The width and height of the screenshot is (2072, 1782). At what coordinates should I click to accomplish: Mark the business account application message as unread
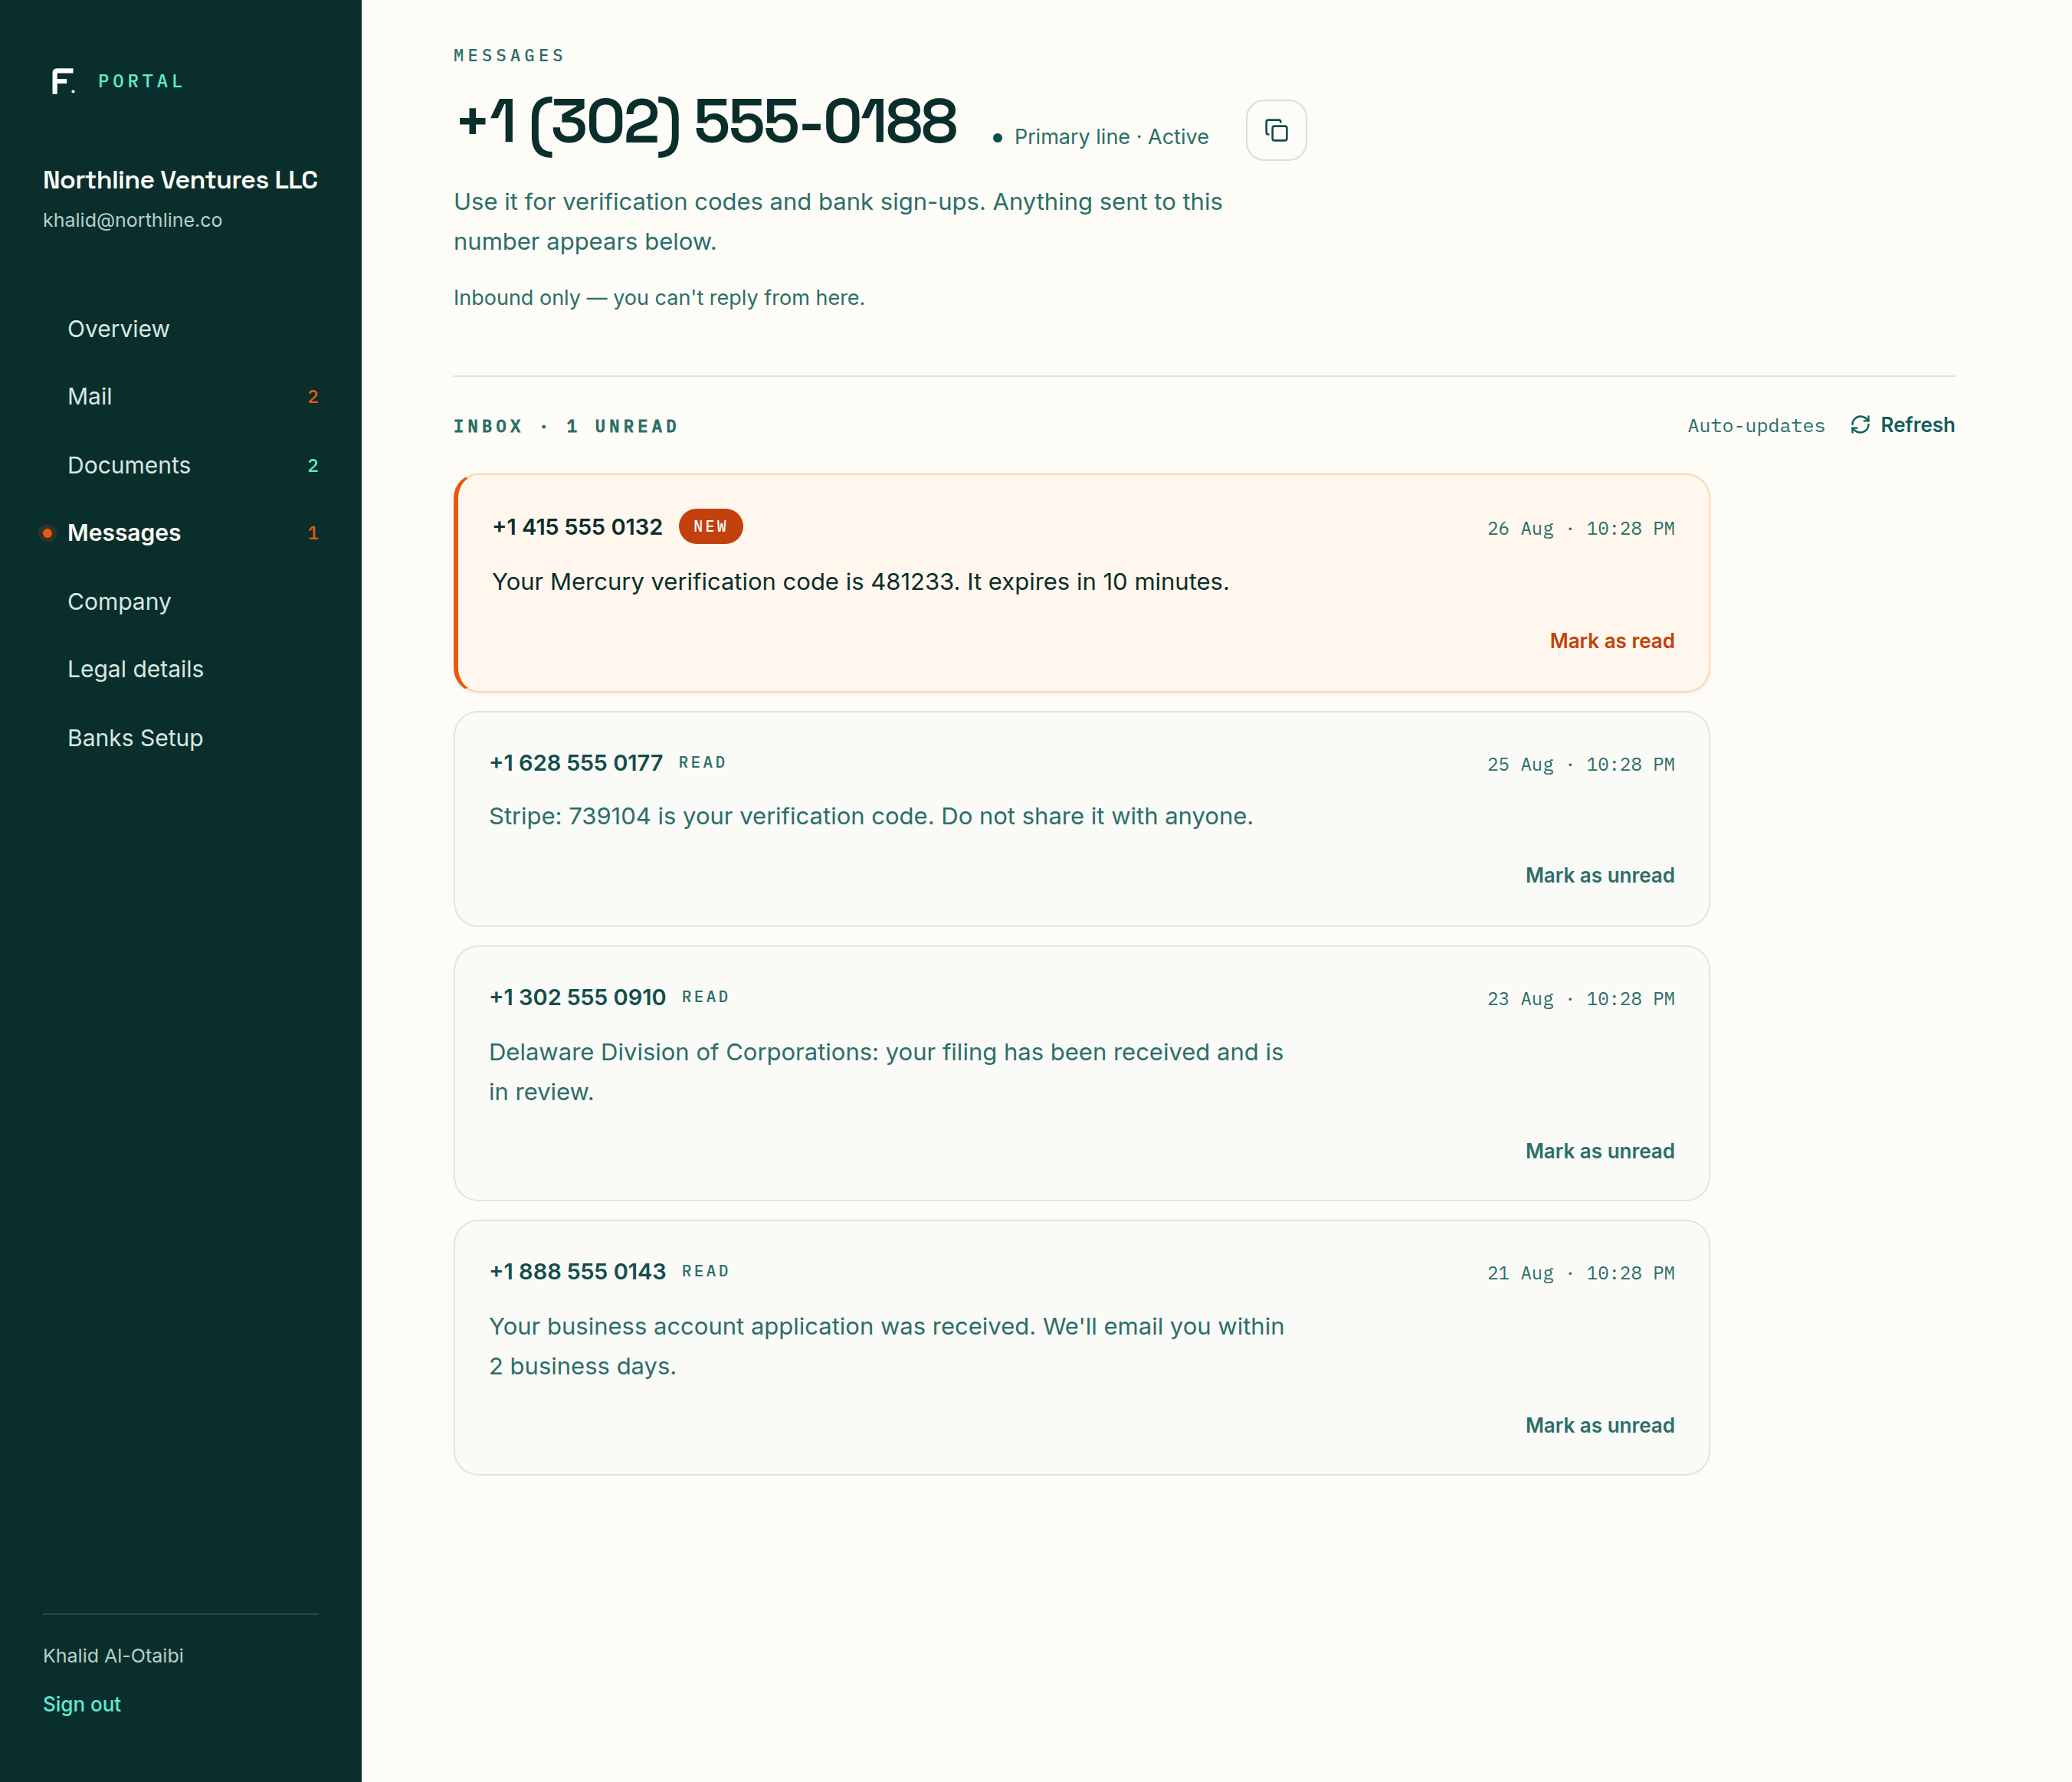[x=1600, y=1425]
